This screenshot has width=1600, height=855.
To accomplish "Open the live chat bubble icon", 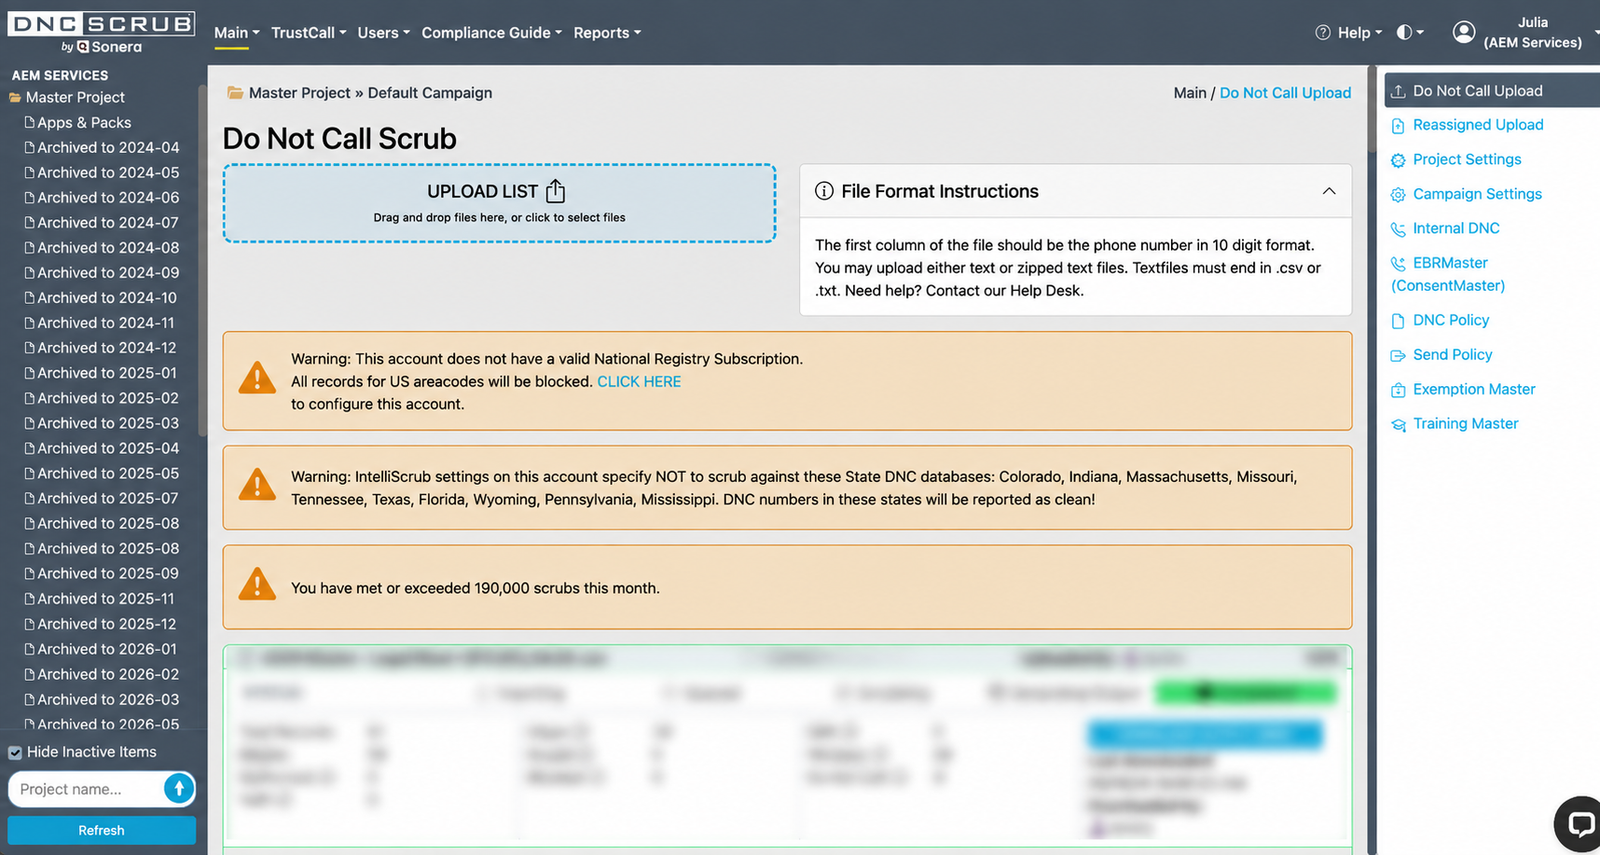I will (1580, 824).
